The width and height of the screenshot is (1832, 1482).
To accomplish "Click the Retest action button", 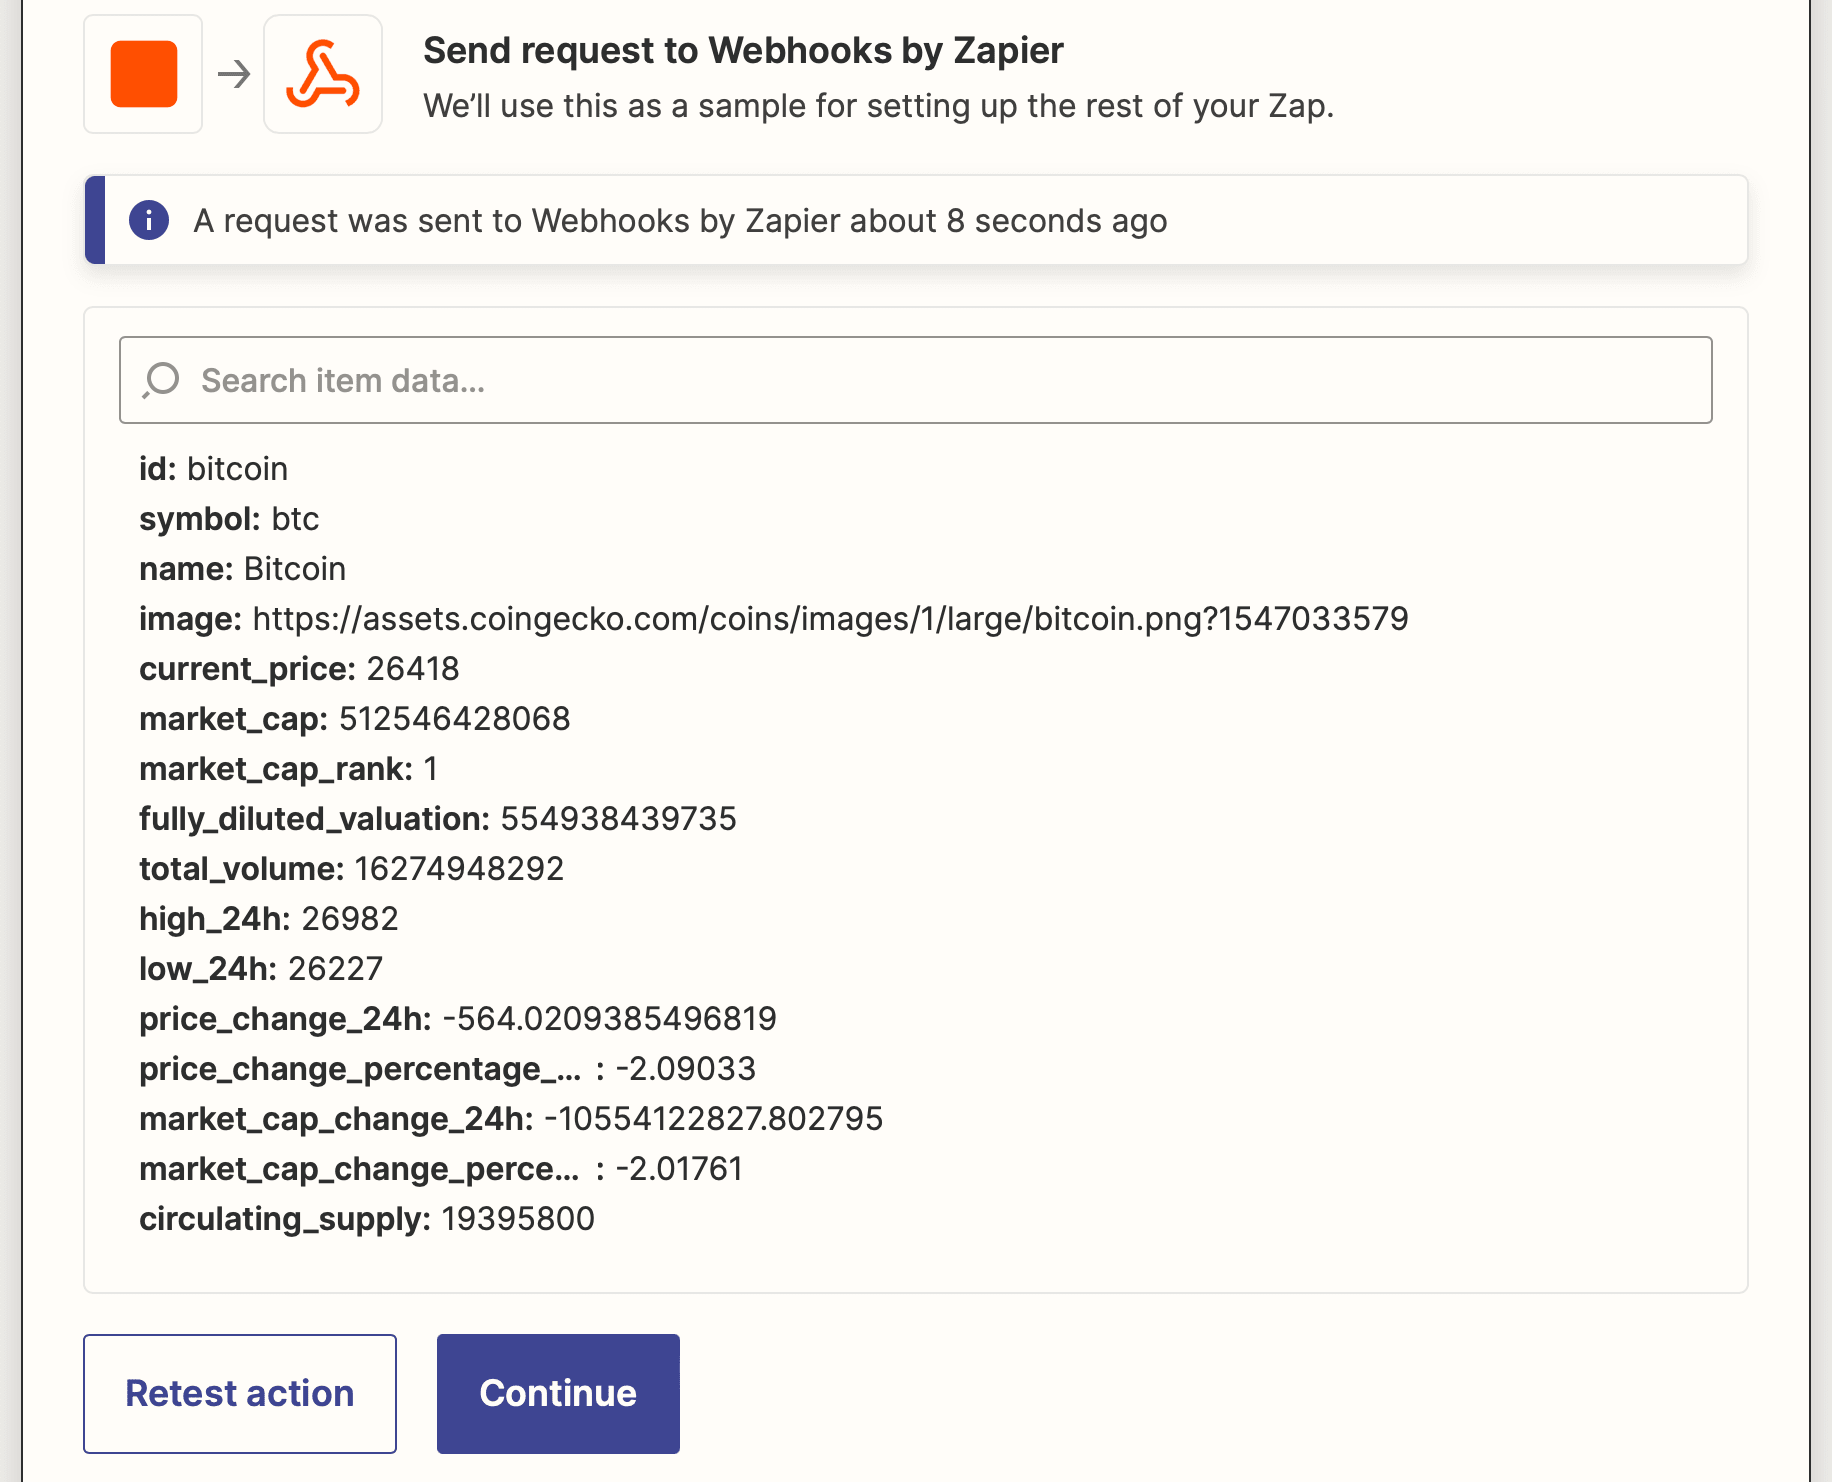I will point(239,1393).
